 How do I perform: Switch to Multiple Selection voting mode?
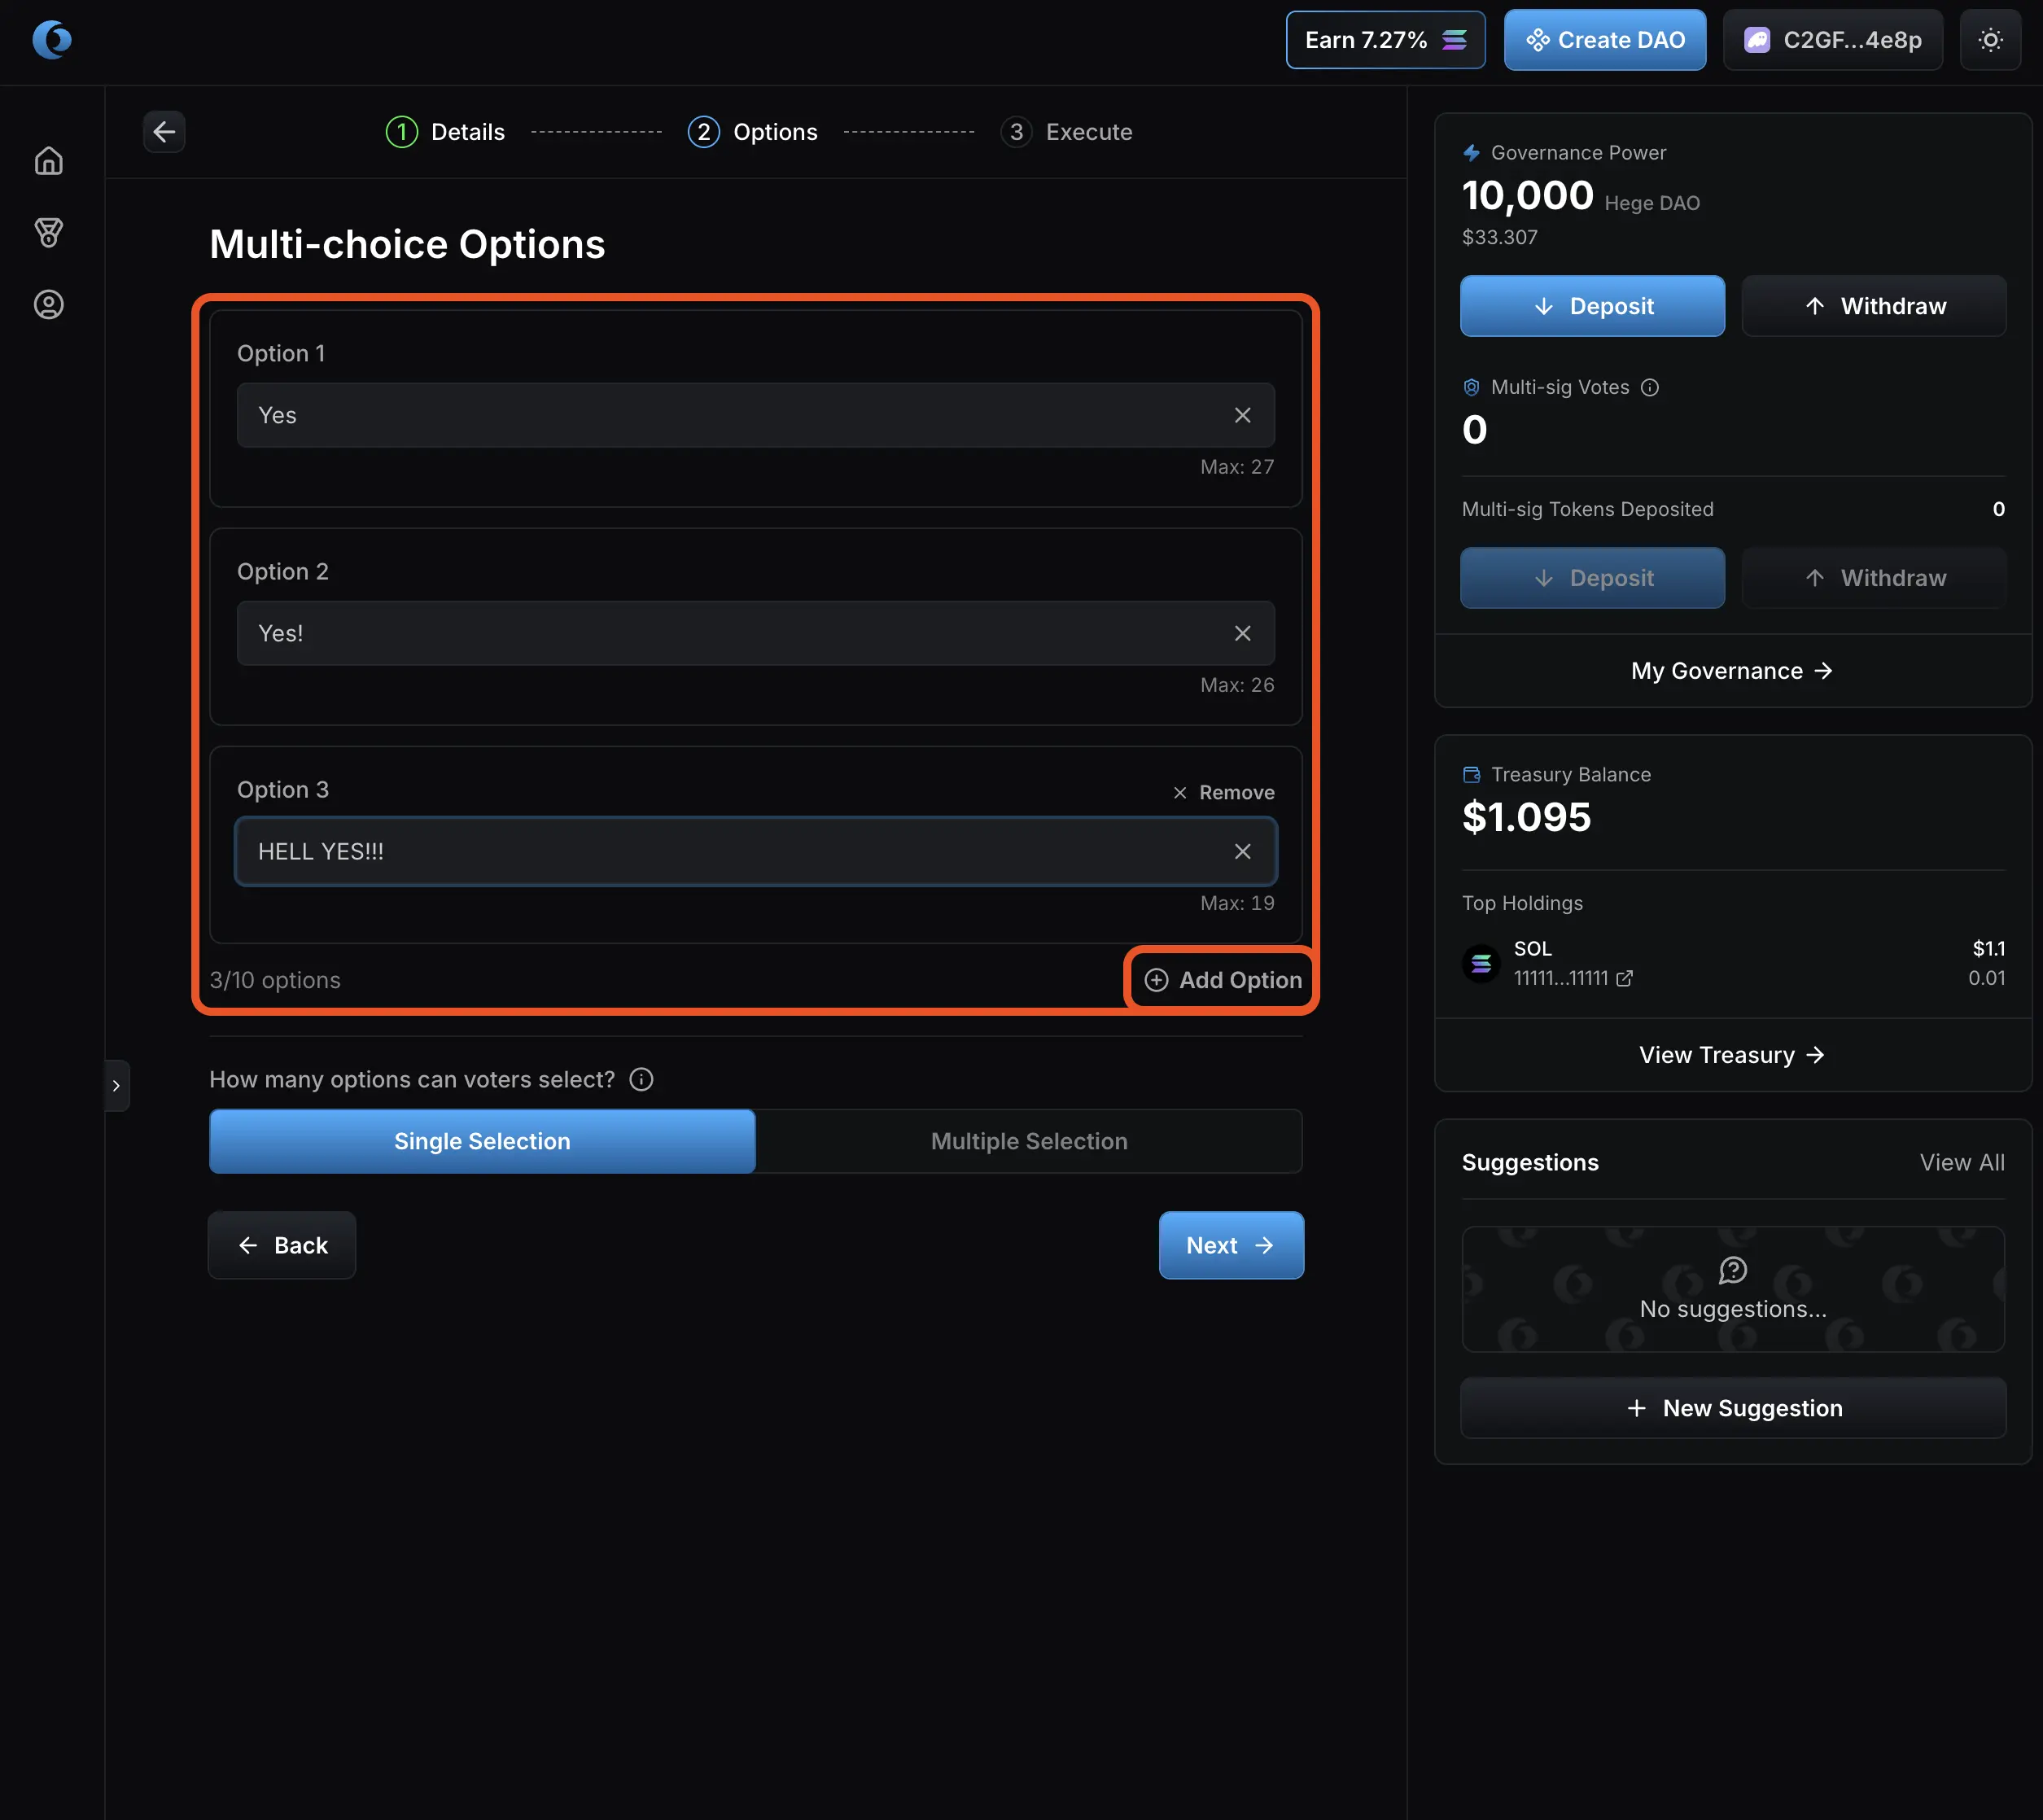(1028, 1141)
